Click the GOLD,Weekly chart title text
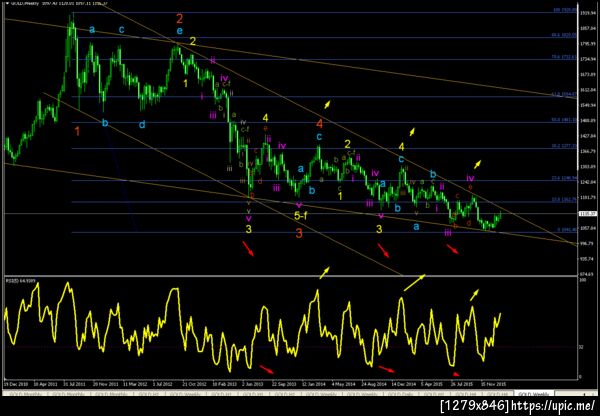 pos(25,3)
